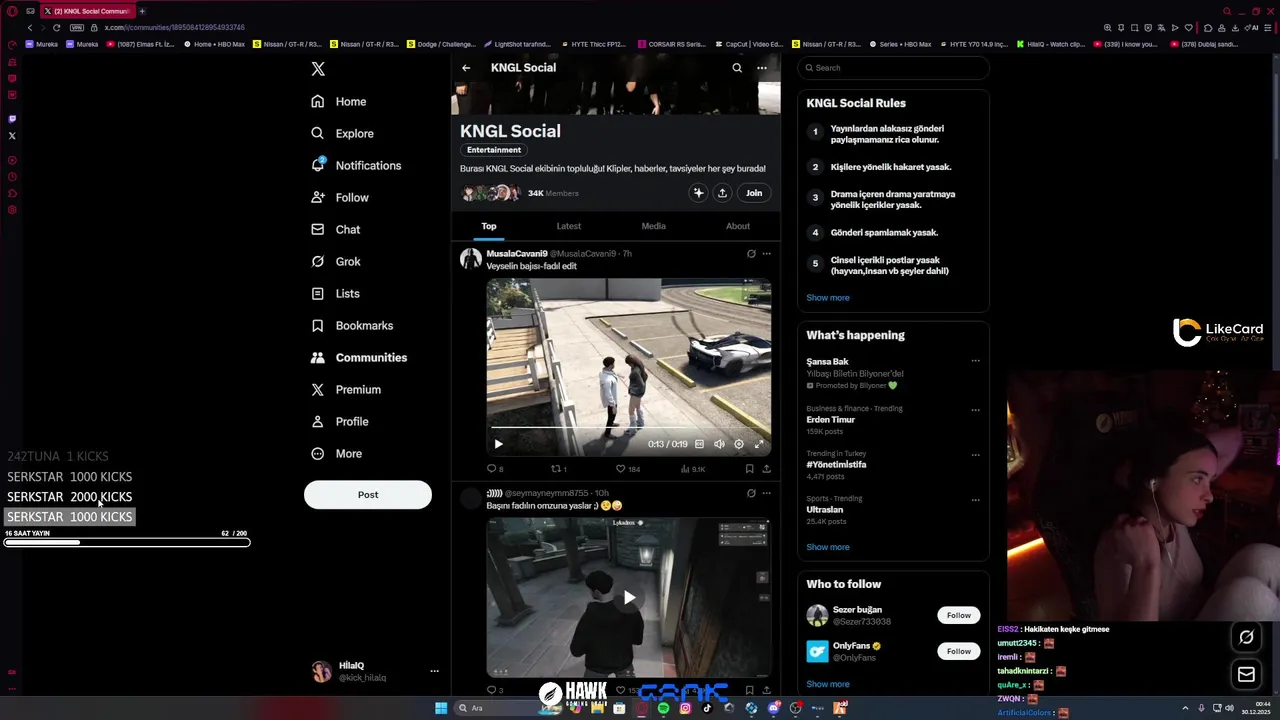Viewport: 1280px width, 720px height.
Task: Share MusalaCavani9's post
Action: pos(767,469)
